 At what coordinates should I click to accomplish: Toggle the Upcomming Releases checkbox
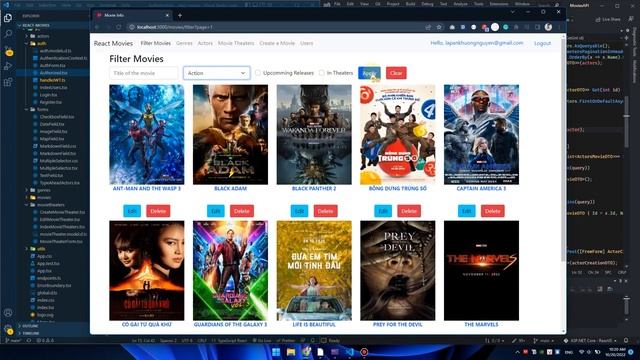pyautogui.click(x=258, y=73)
